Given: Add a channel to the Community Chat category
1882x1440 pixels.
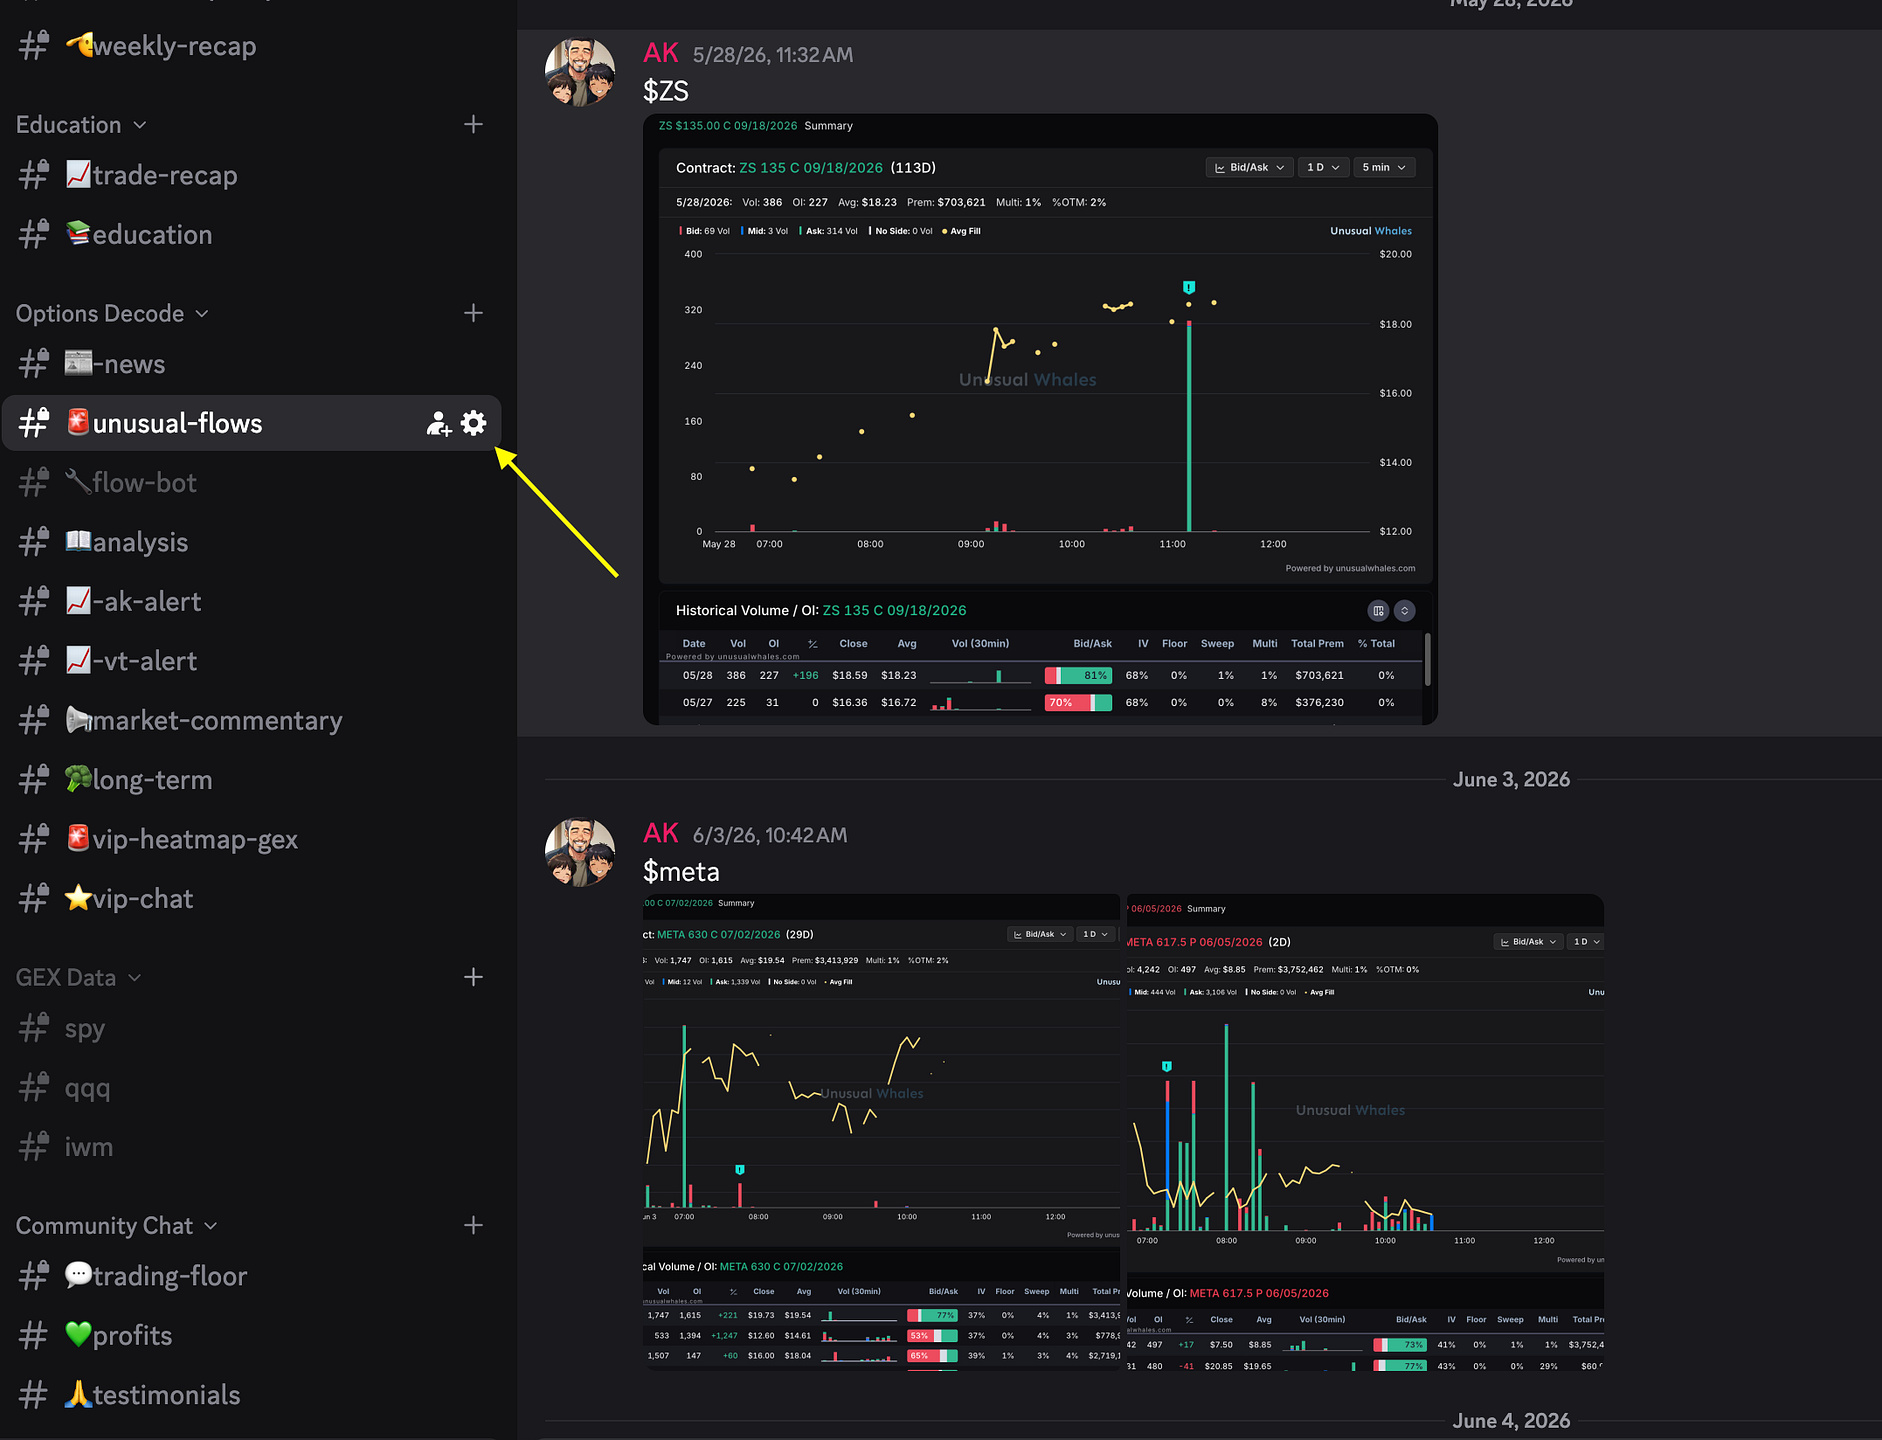Looking at the screenshot, I should pyautogui.click(x=474, y=1225).
